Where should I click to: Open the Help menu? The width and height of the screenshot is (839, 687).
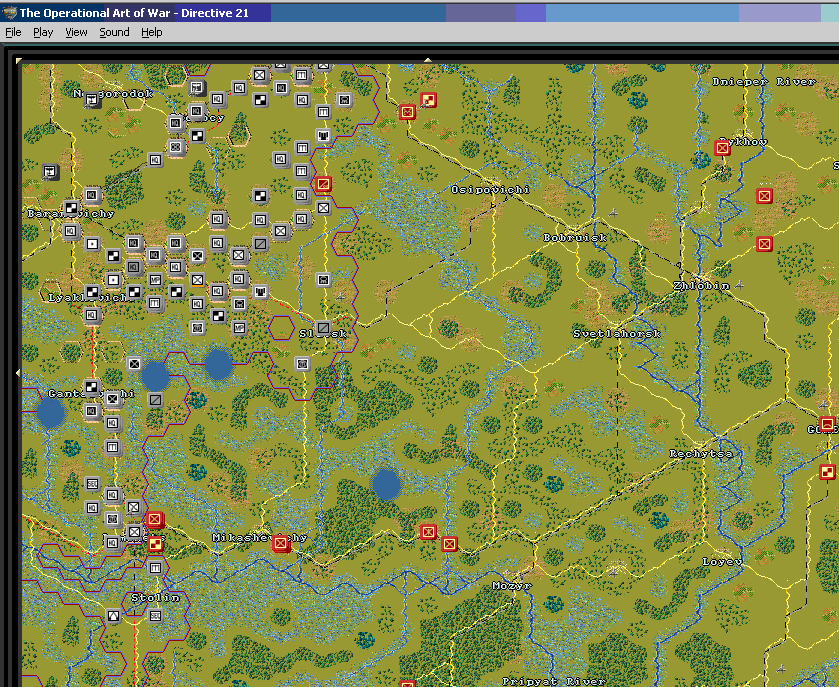[151, 32]
